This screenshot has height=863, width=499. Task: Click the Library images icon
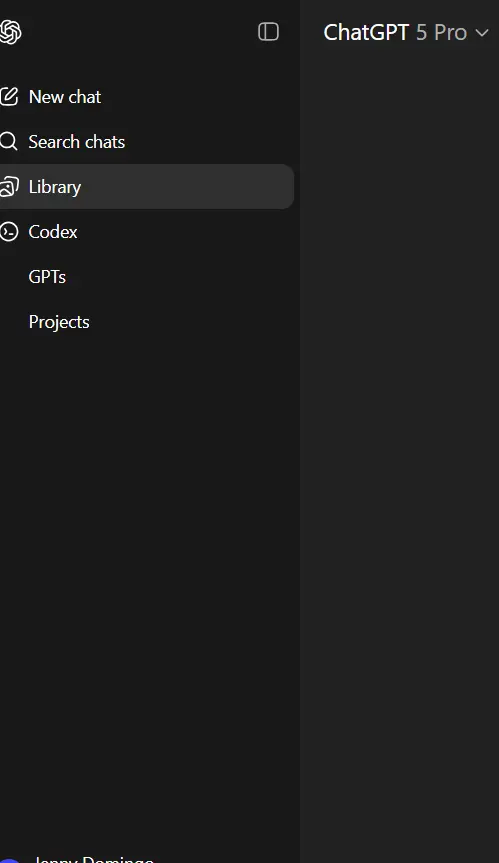[x=9, y=187]
